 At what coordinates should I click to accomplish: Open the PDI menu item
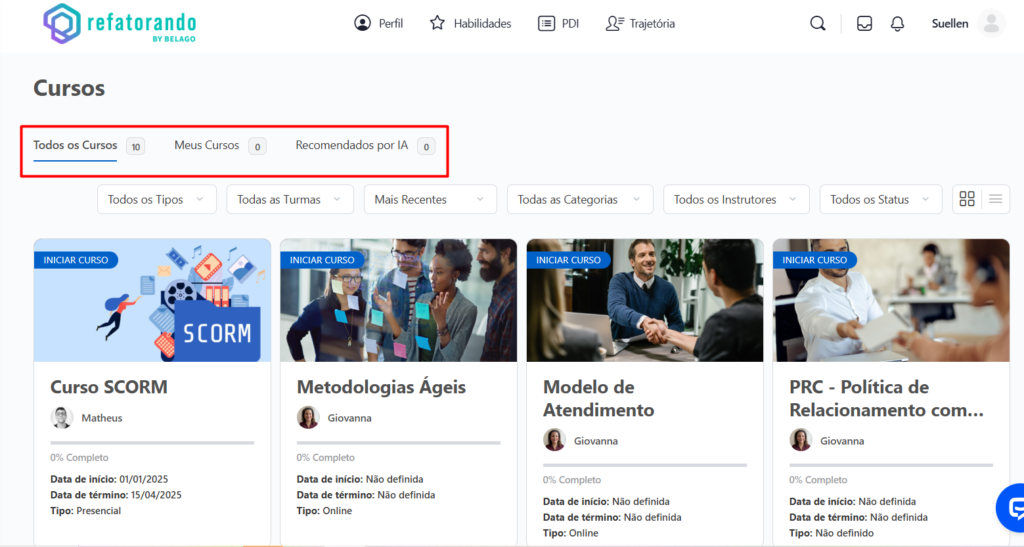coord(559,23)
